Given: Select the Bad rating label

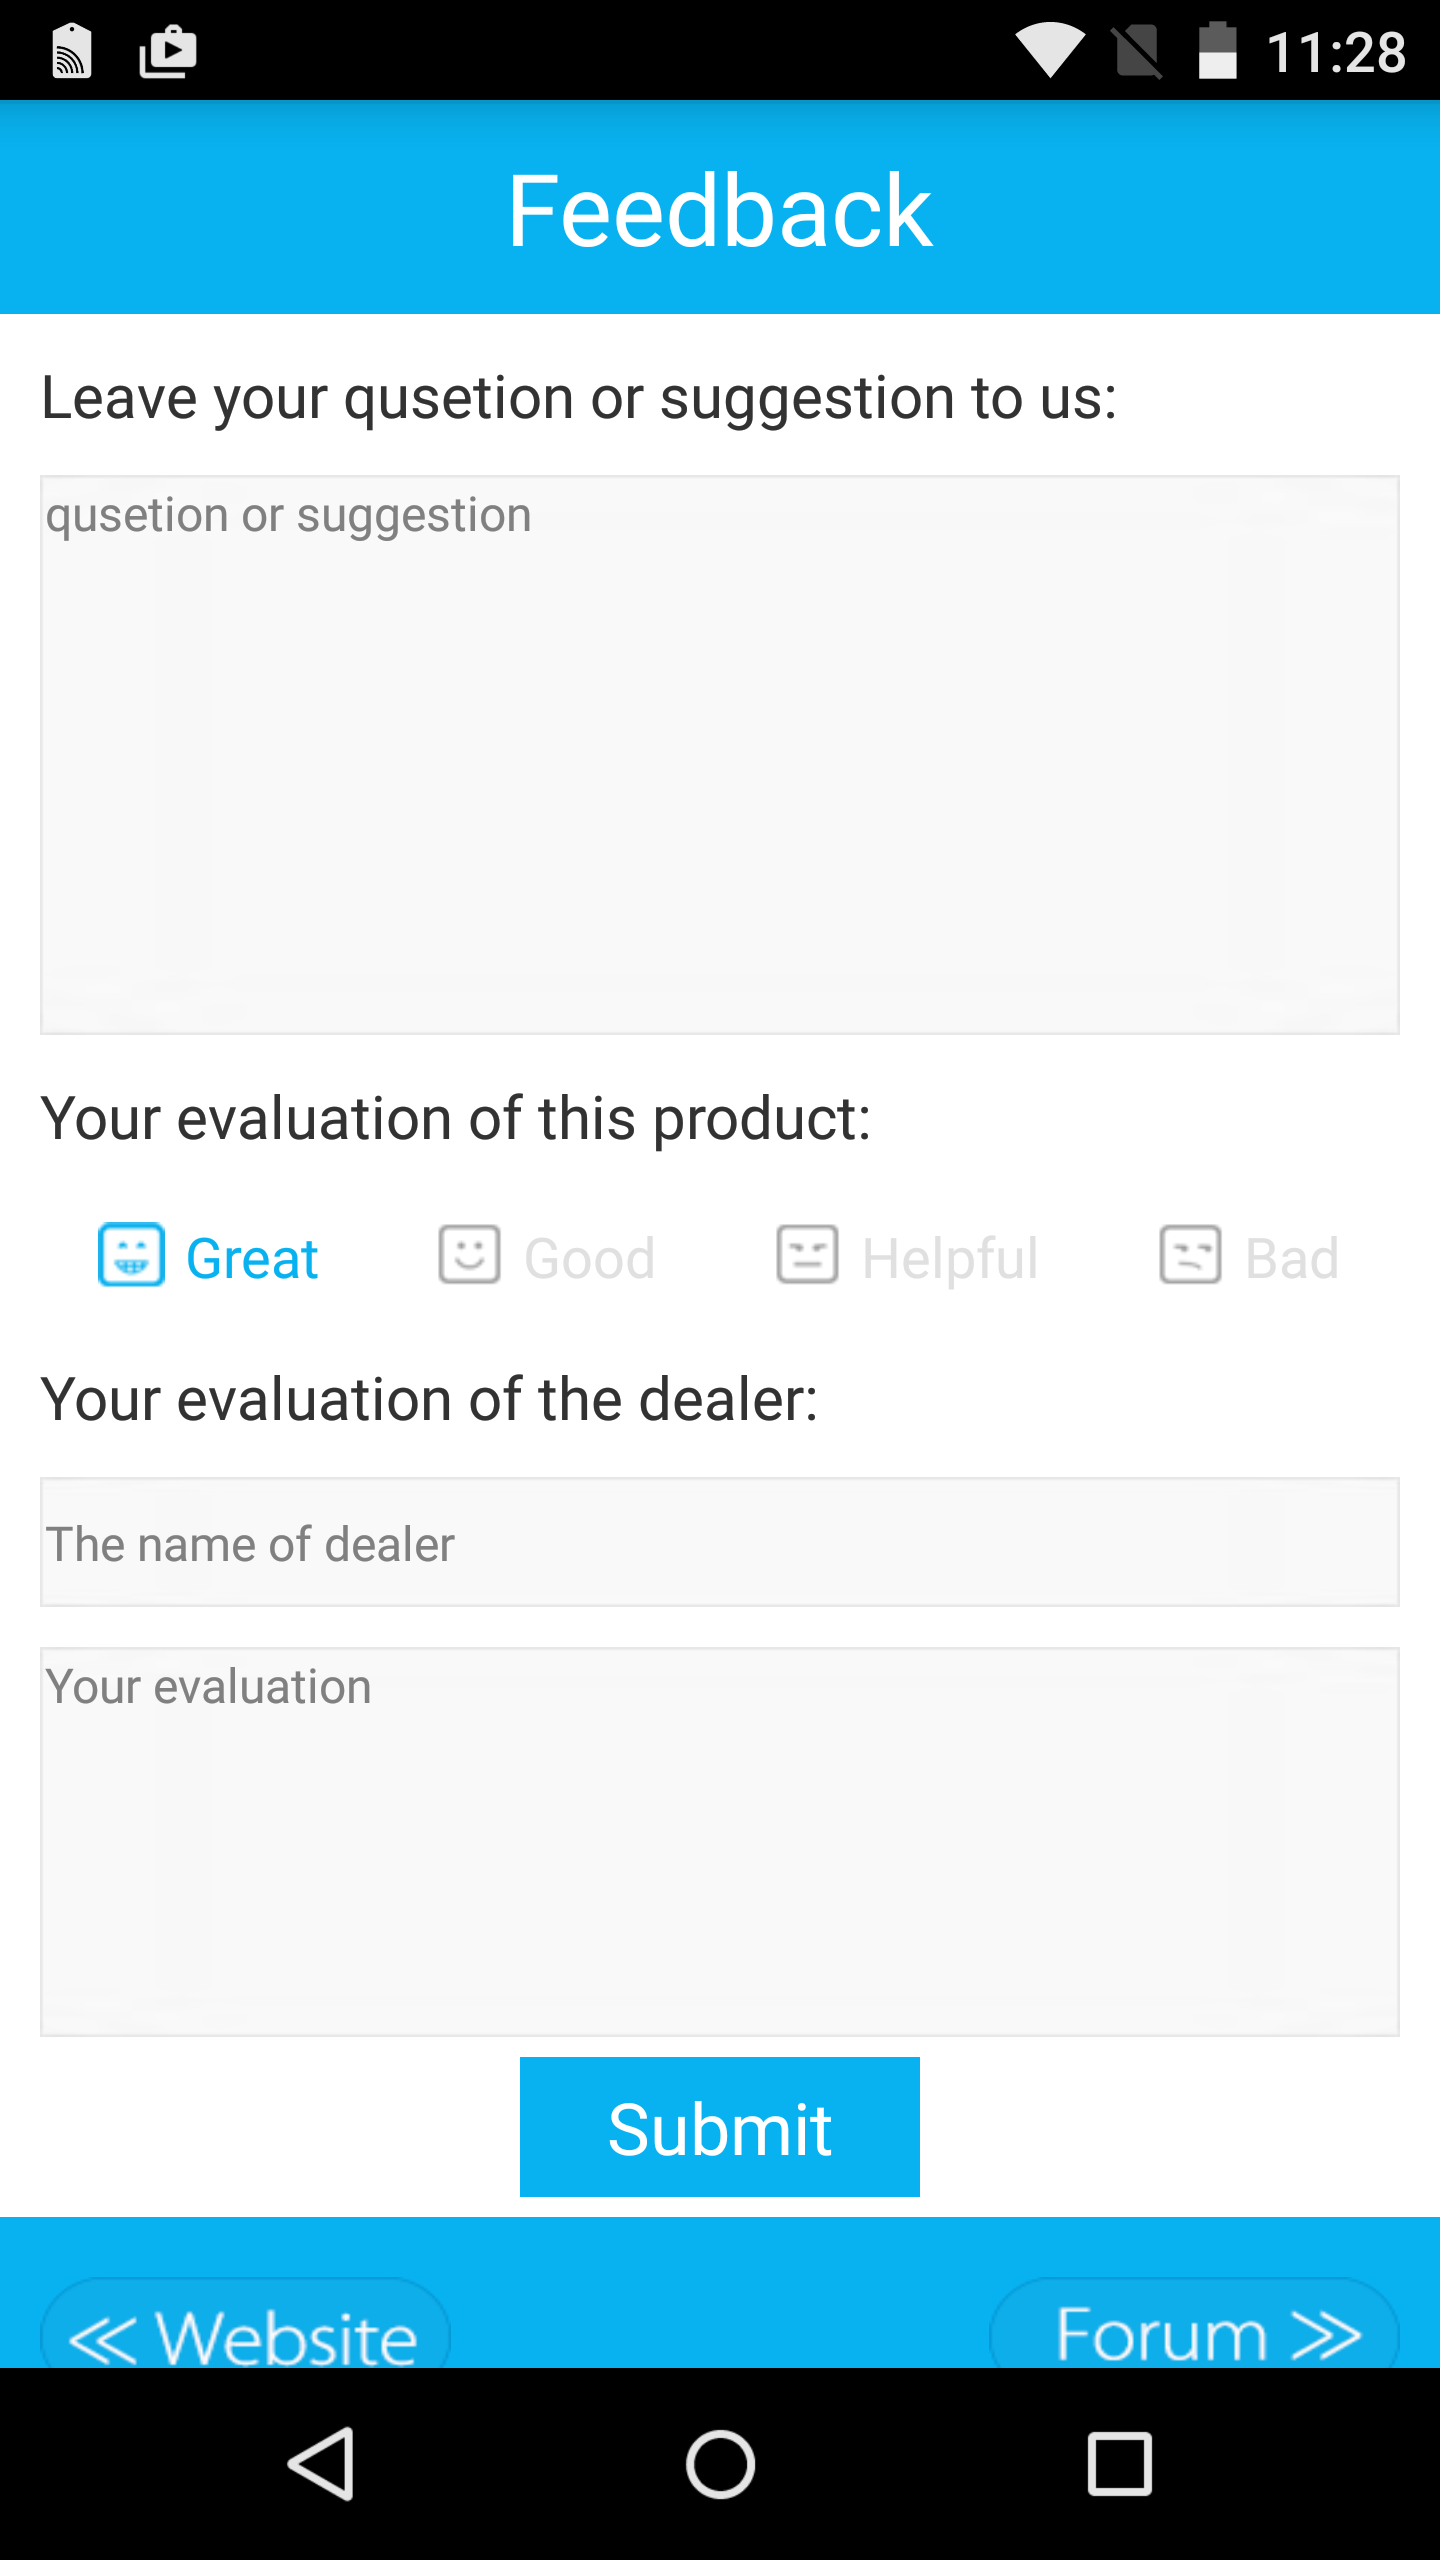Looking at the screenshot, I should (1292, 1258).
